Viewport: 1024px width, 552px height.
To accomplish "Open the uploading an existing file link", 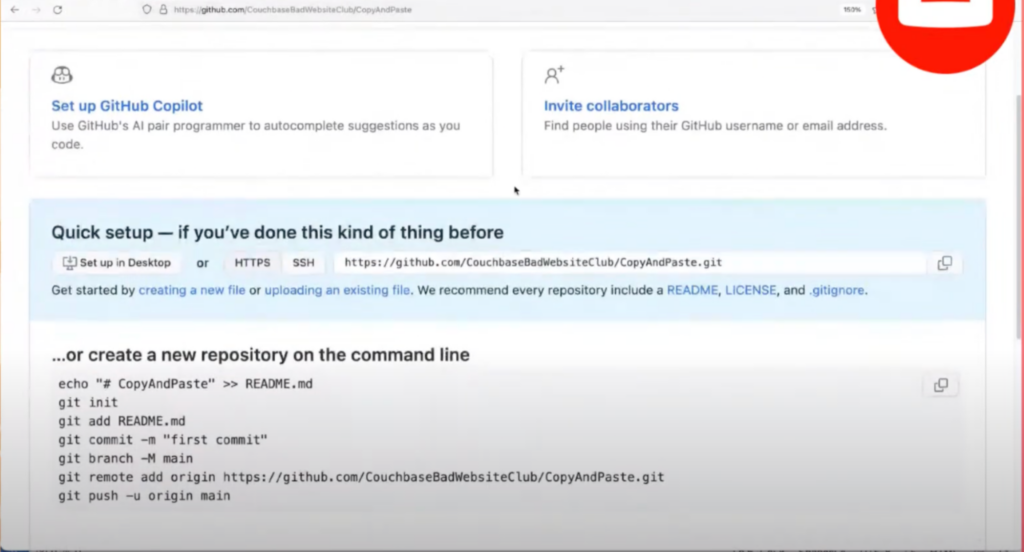I will point(338,290).
